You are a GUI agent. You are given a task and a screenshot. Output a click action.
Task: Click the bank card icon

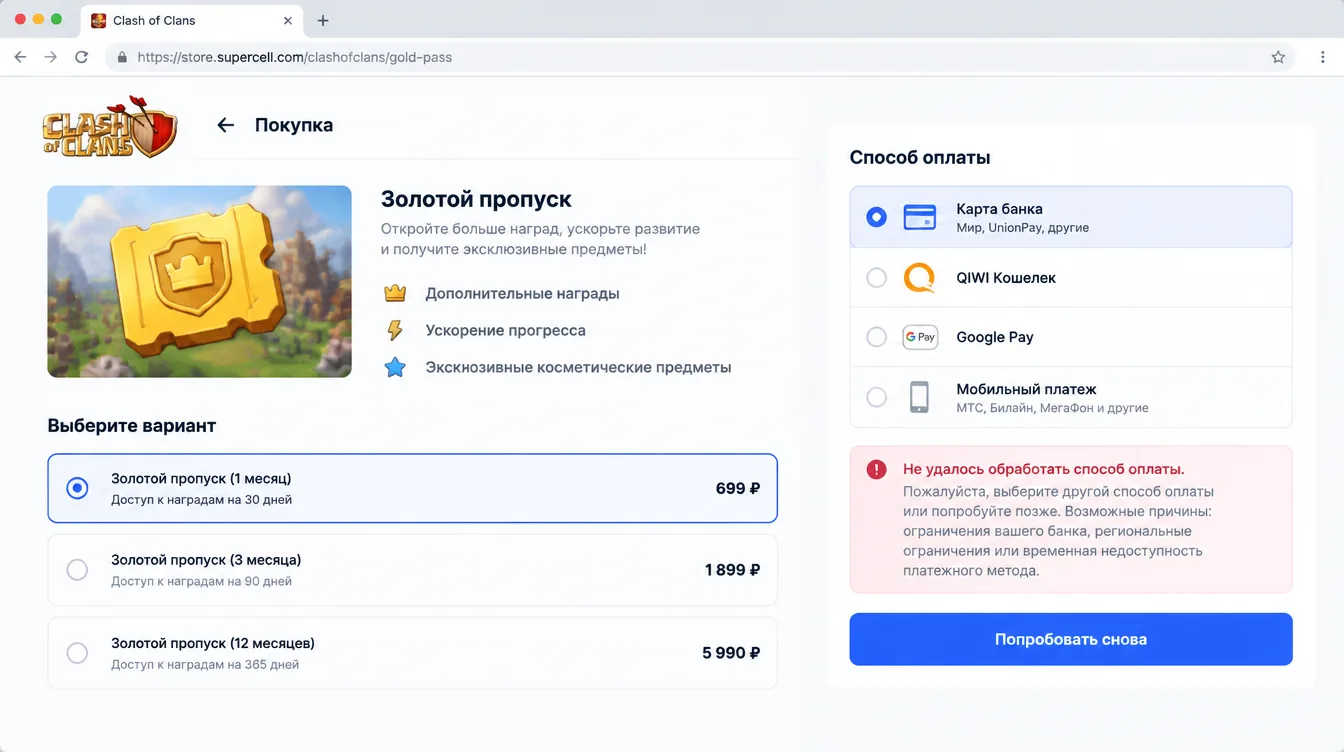919,217
